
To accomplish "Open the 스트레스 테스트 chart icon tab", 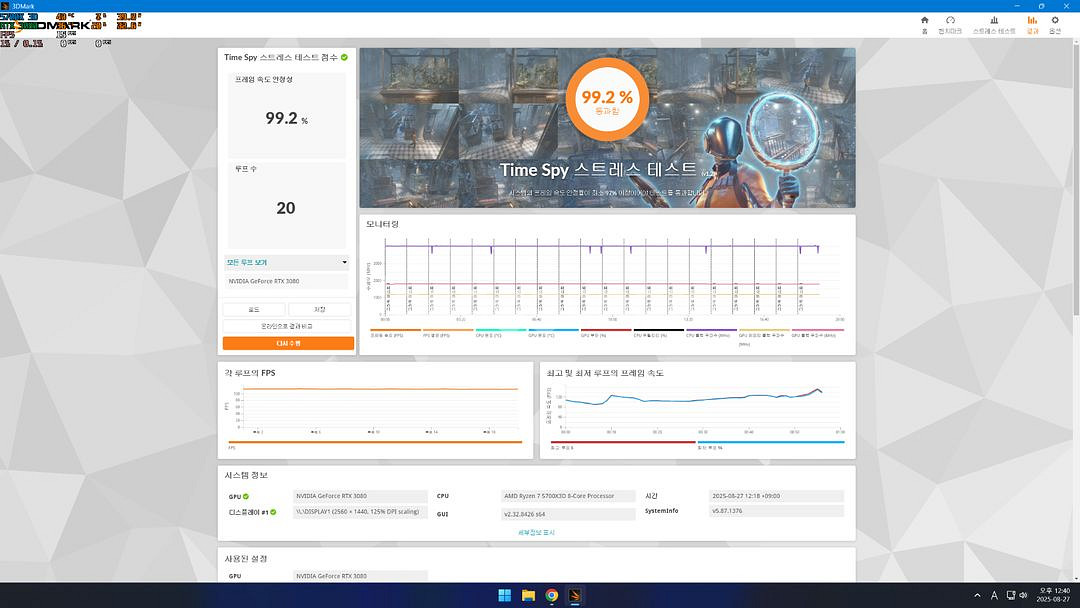I will [994, 25].
